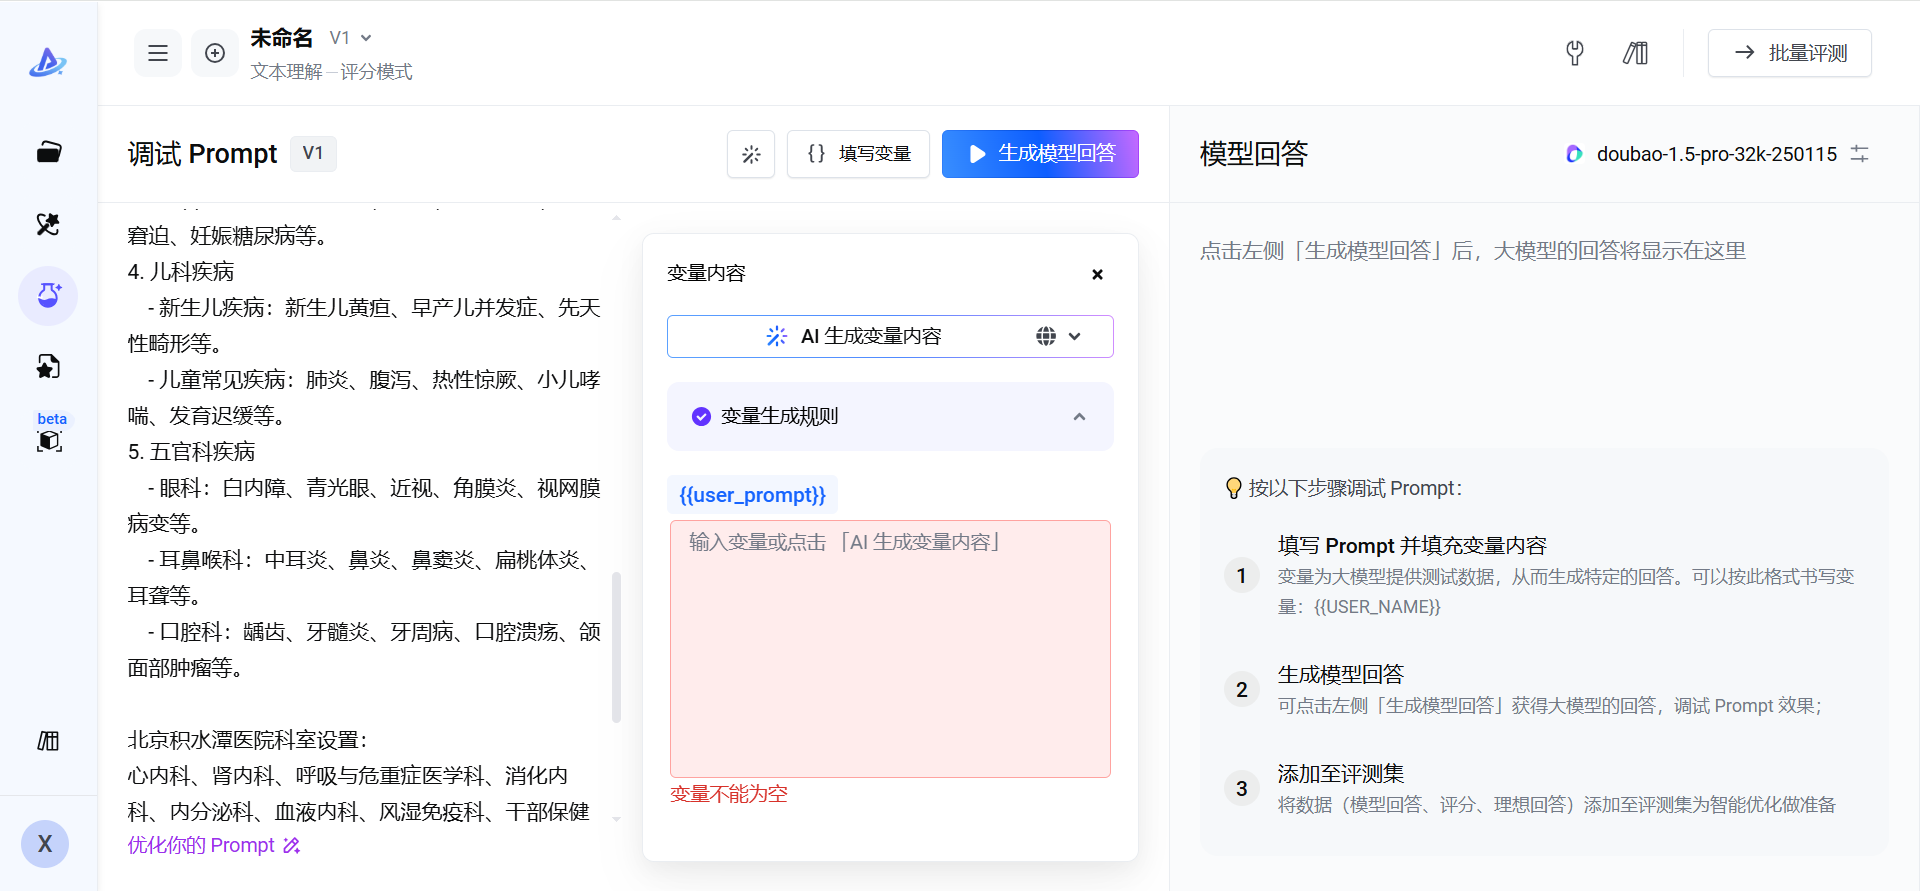Toggle the 变量生成规则 checkmark
Screen dimensions: 1920x891
[x=701, y=416]
